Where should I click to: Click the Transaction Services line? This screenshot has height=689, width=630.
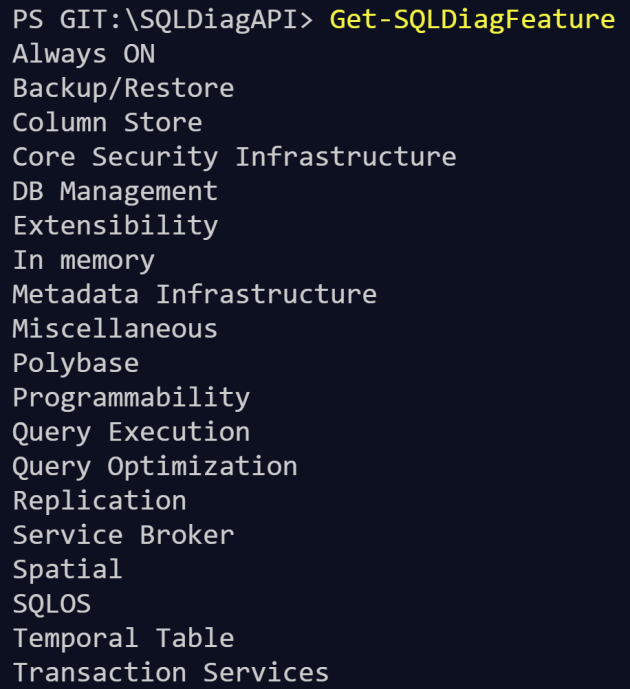170,672
